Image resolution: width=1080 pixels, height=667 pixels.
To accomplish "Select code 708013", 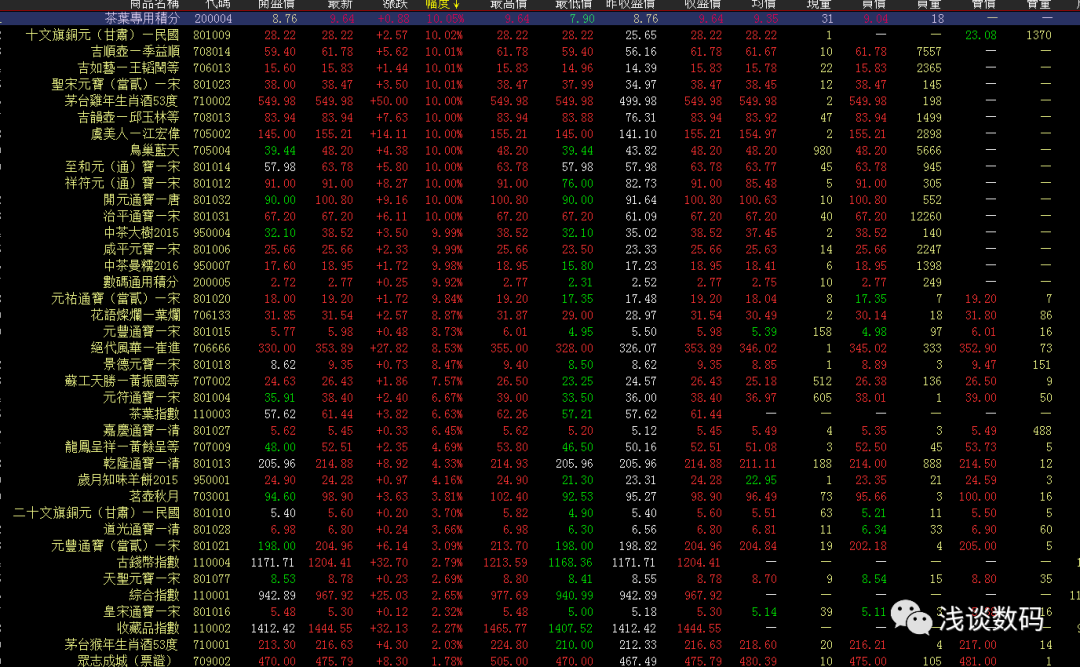I will [x=211, y=118].
